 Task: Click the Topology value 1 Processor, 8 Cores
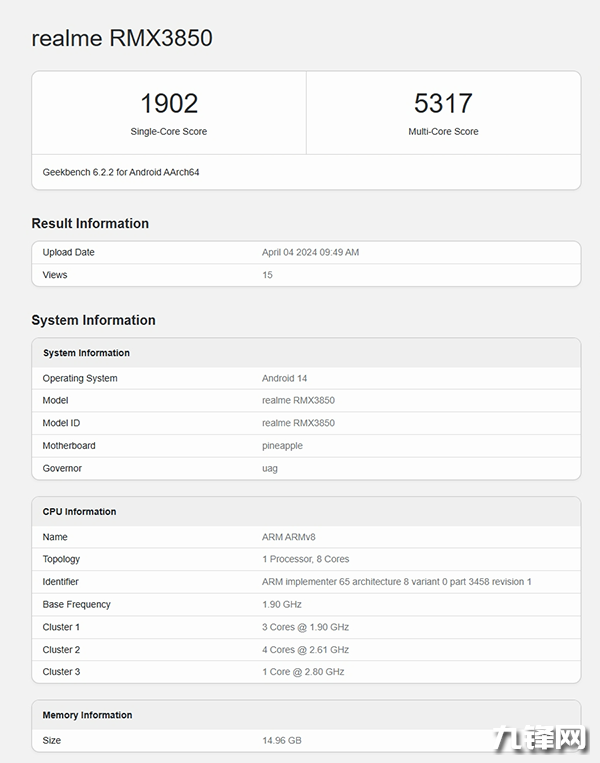[305, 559]
